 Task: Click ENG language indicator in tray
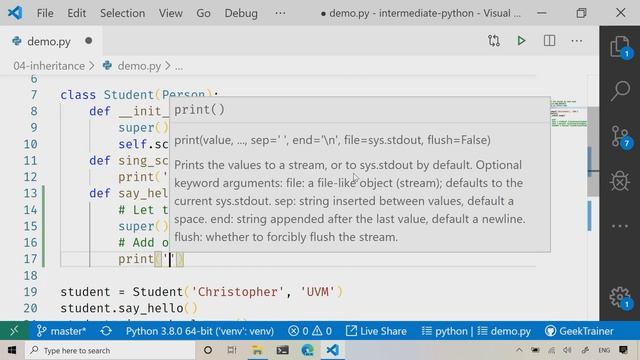pyautogui.click(x=604, y=350)
